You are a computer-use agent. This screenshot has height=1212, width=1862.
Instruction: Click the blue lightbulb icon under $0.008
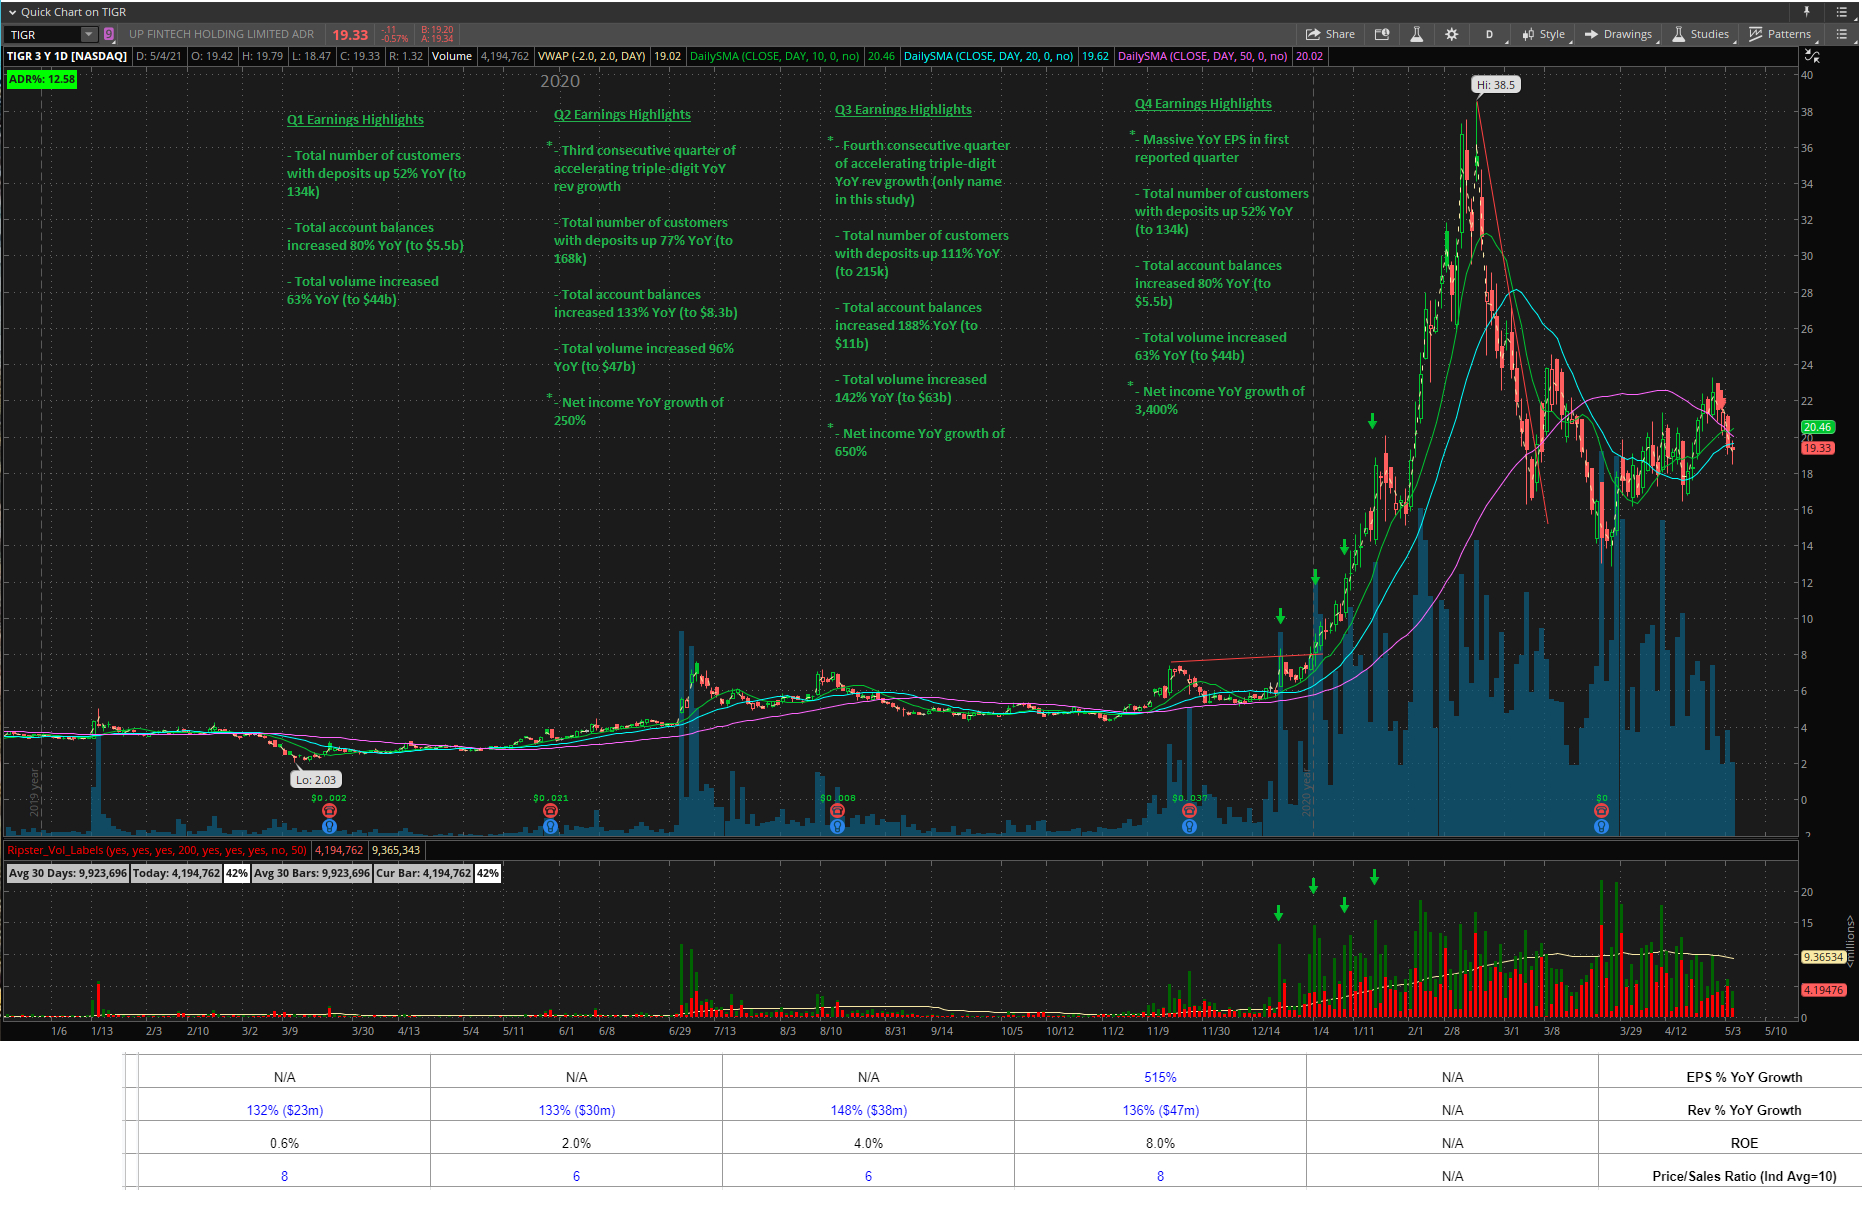click(x=837, y=826)
